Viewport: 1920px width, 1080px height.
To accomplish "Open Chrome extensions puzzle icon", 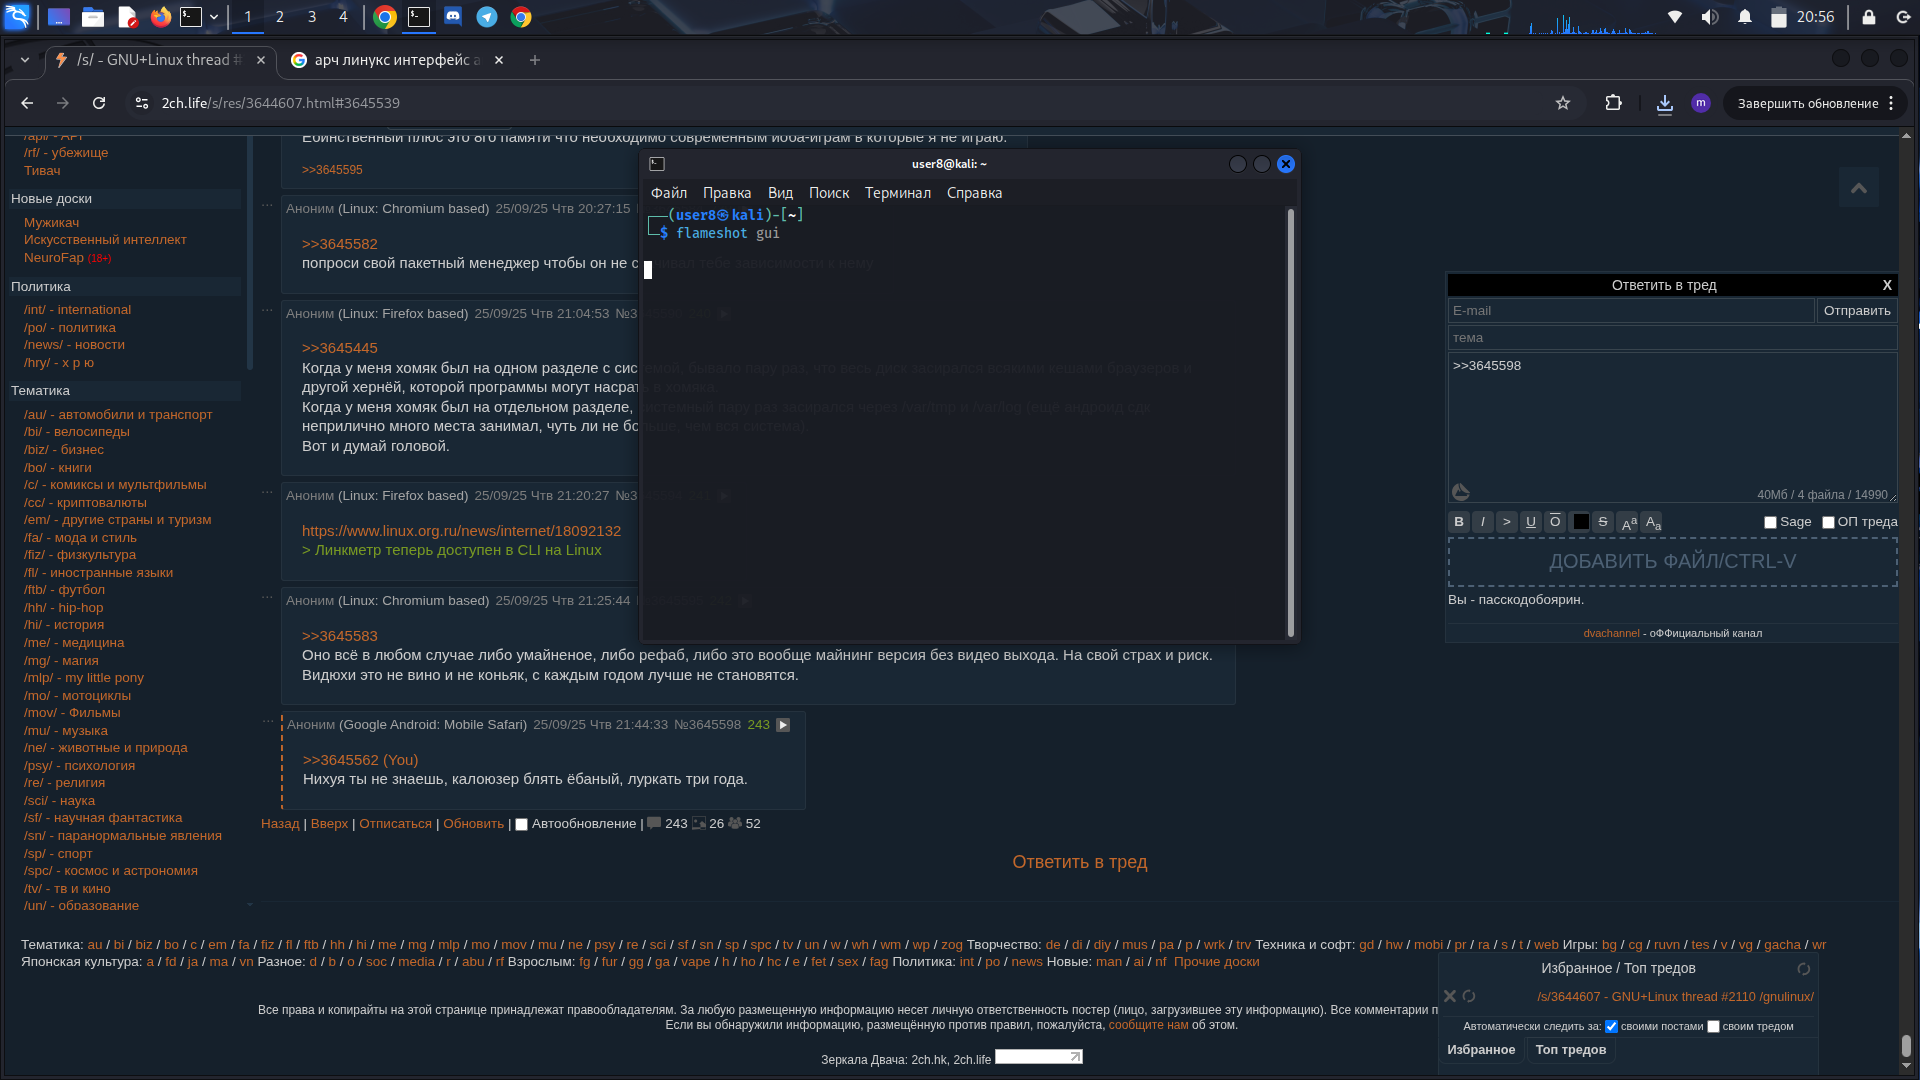I will [x=1613, y=103].
